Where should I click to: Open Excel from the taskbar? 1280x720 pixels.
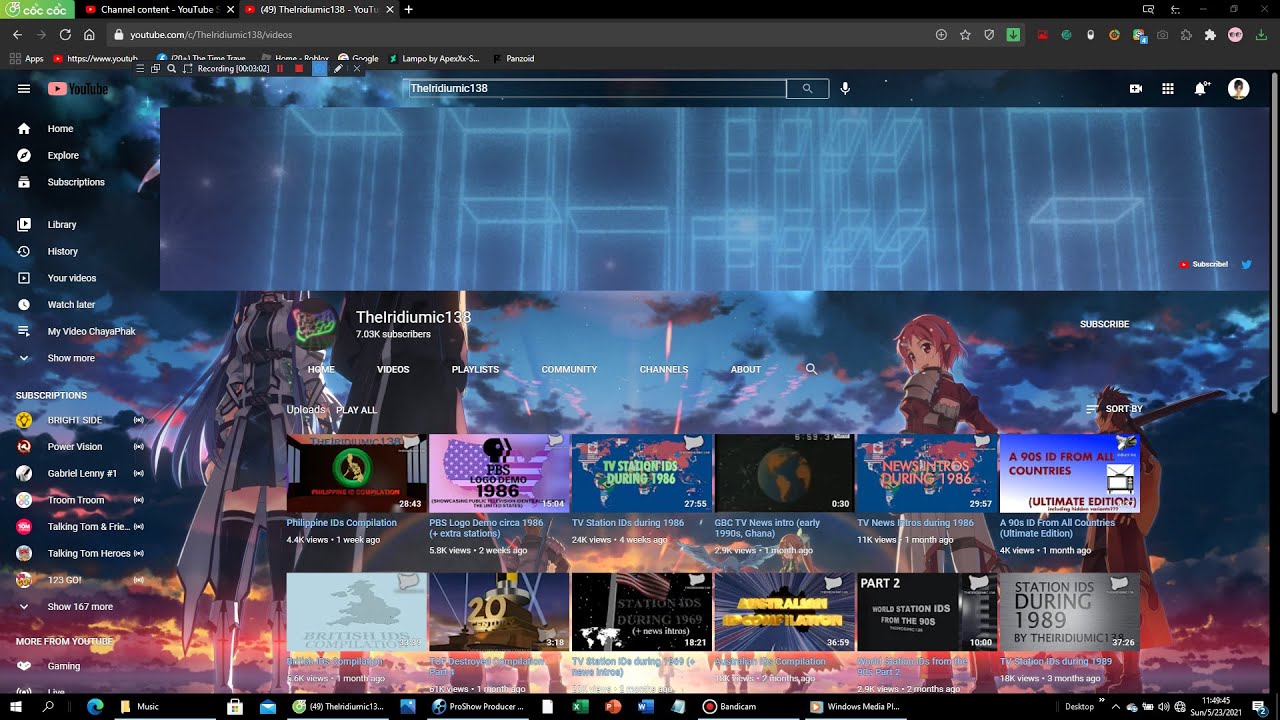[x=579, y=706]
